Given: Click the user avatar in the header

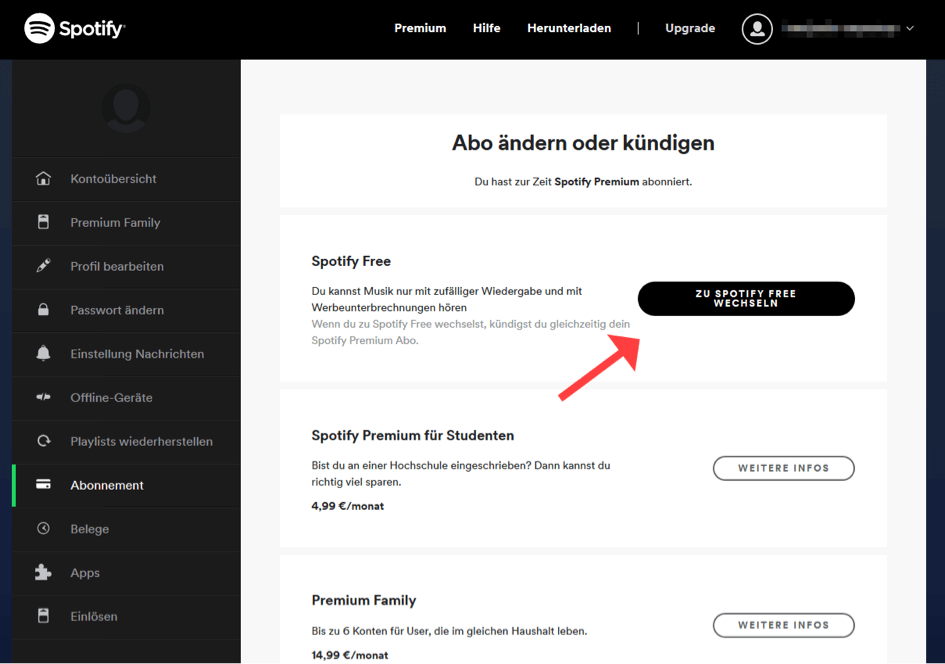Looking at the screenshot, I should [757, 29].
